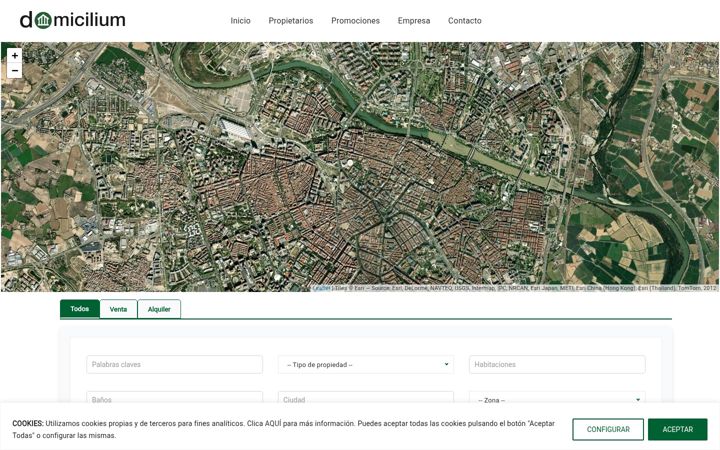
Task: Open the Tipo de propiedad dropdown
Action: click(x=366, y=365)
